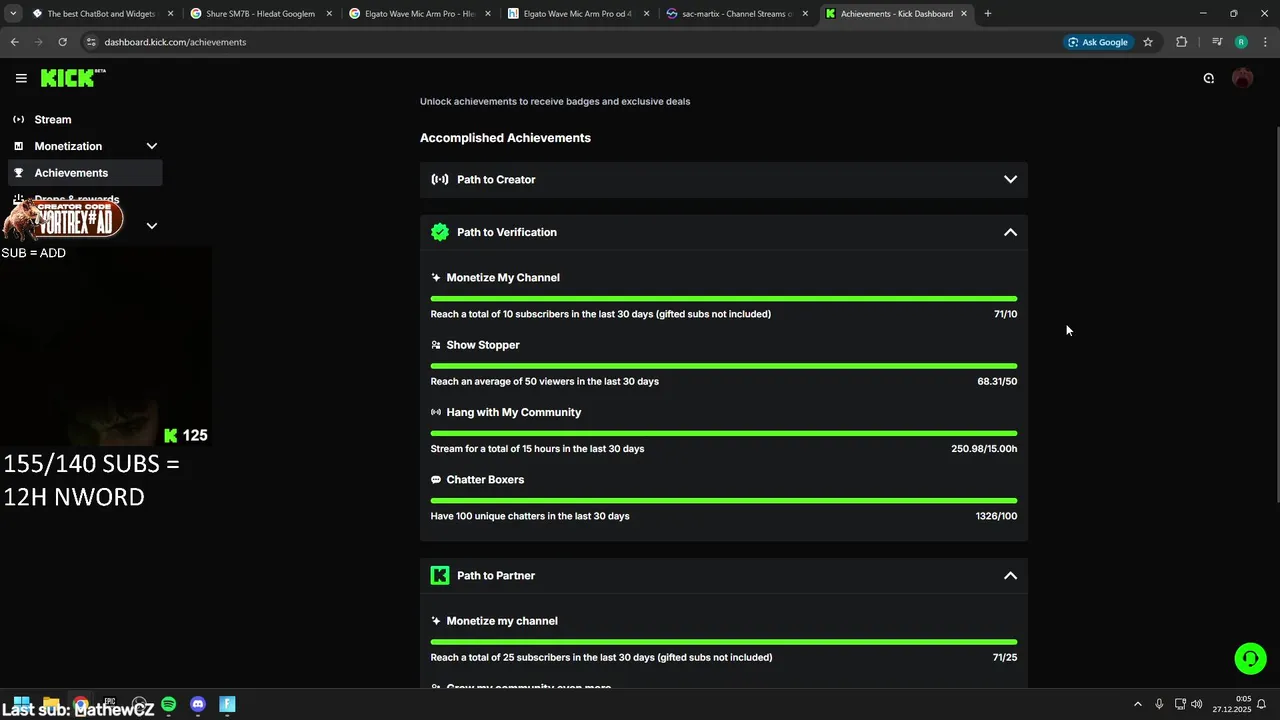The image size is (1280, 720).
Task: Collapse the Path to Verification section
Action: pos(1010,232)
